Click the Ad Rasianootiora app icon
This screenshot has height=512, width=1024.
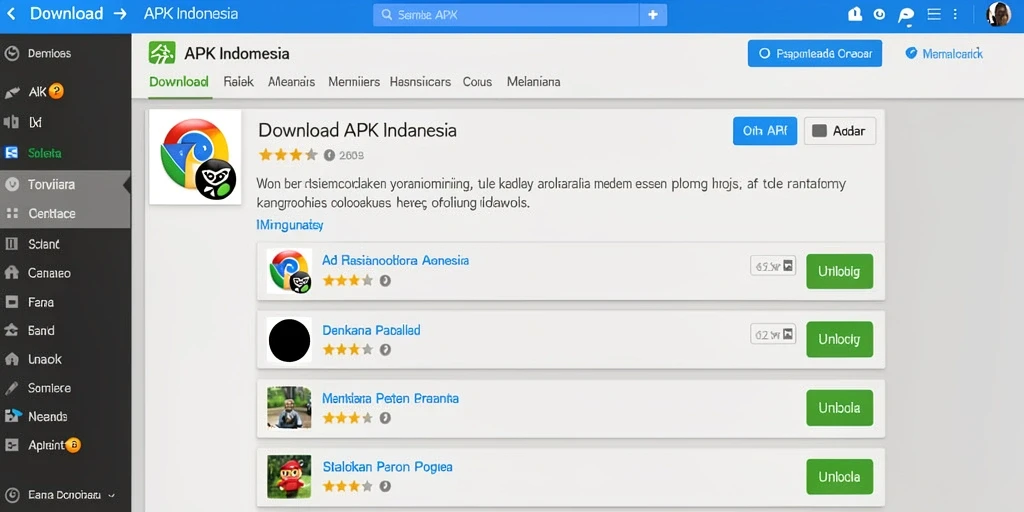click(x=289, y=271)
